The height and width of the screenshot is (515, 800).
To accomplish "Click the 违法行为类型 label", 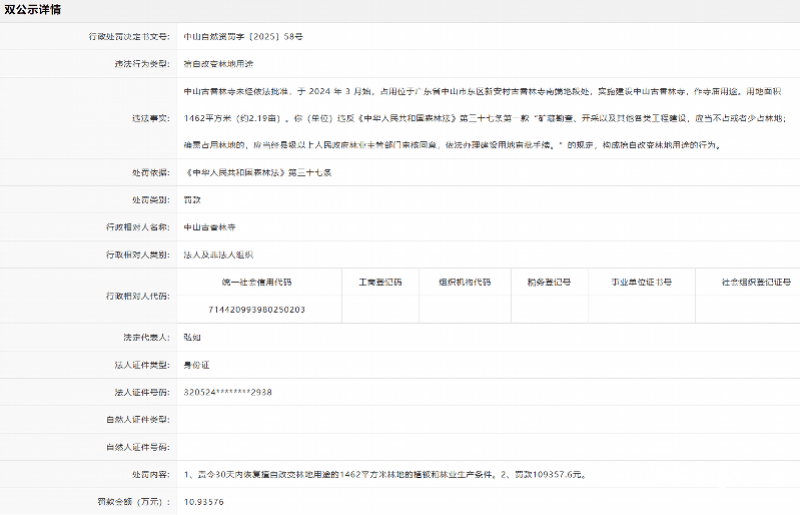I will 142,64.
